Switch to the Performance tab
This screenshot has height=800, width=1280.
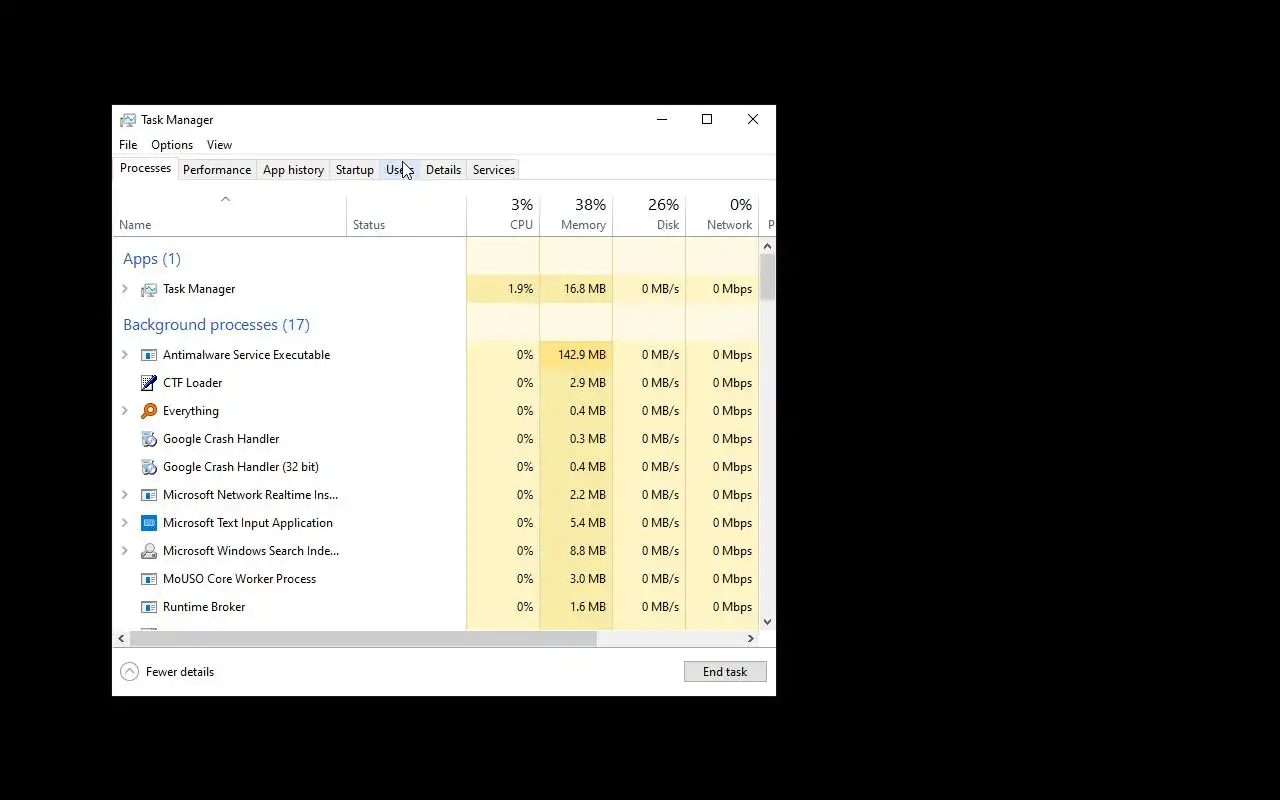click(x=217, y=170)
